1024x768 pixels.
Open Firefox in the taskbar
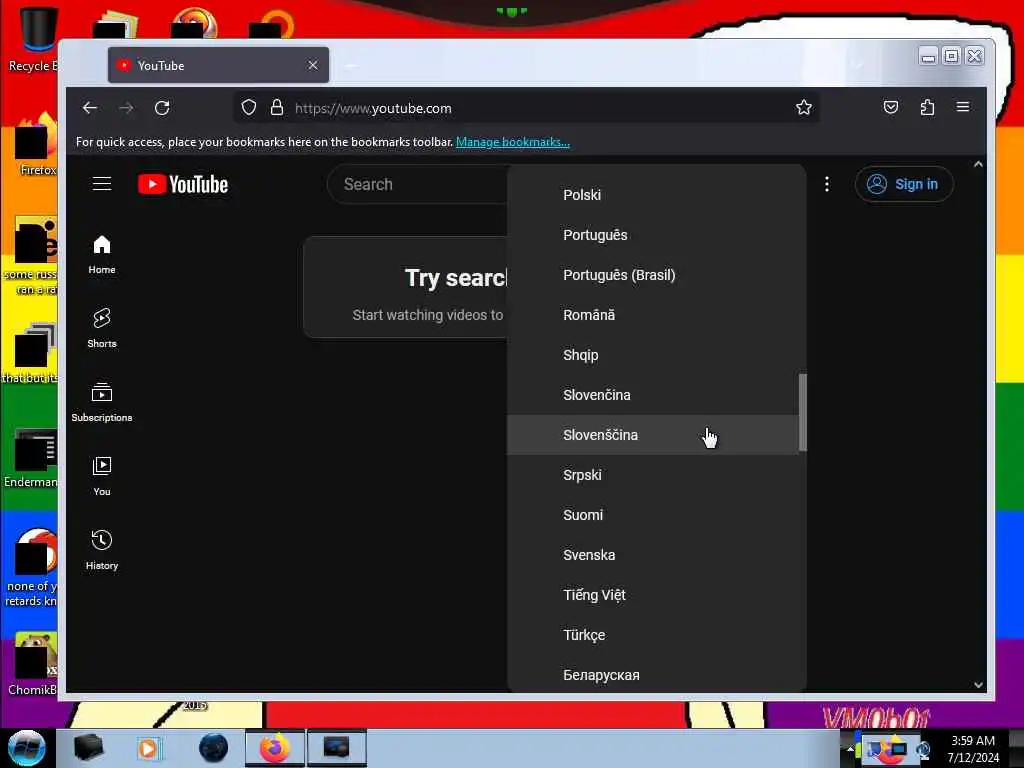274,748
